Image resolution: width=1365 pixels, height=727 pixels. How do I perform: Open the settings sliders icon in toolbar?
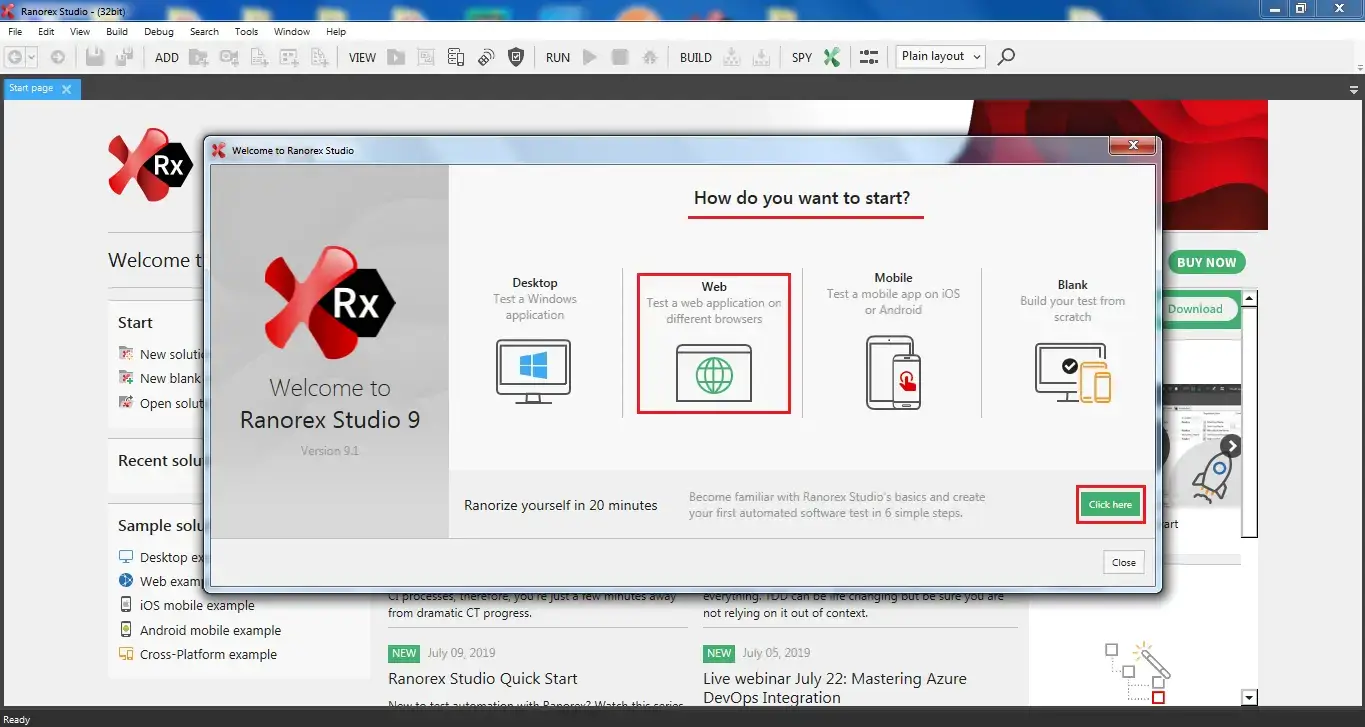click(x=868, y=57)
